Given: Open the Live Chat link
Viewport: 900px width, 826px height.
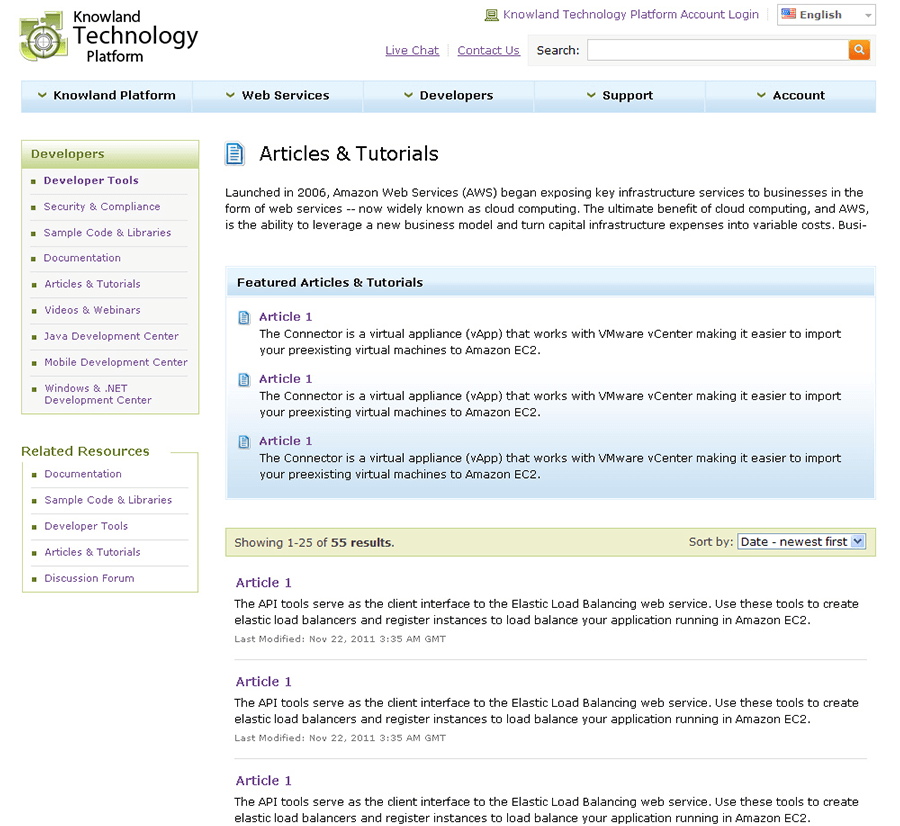Looking at the screenshot, I should pos(412,51).
